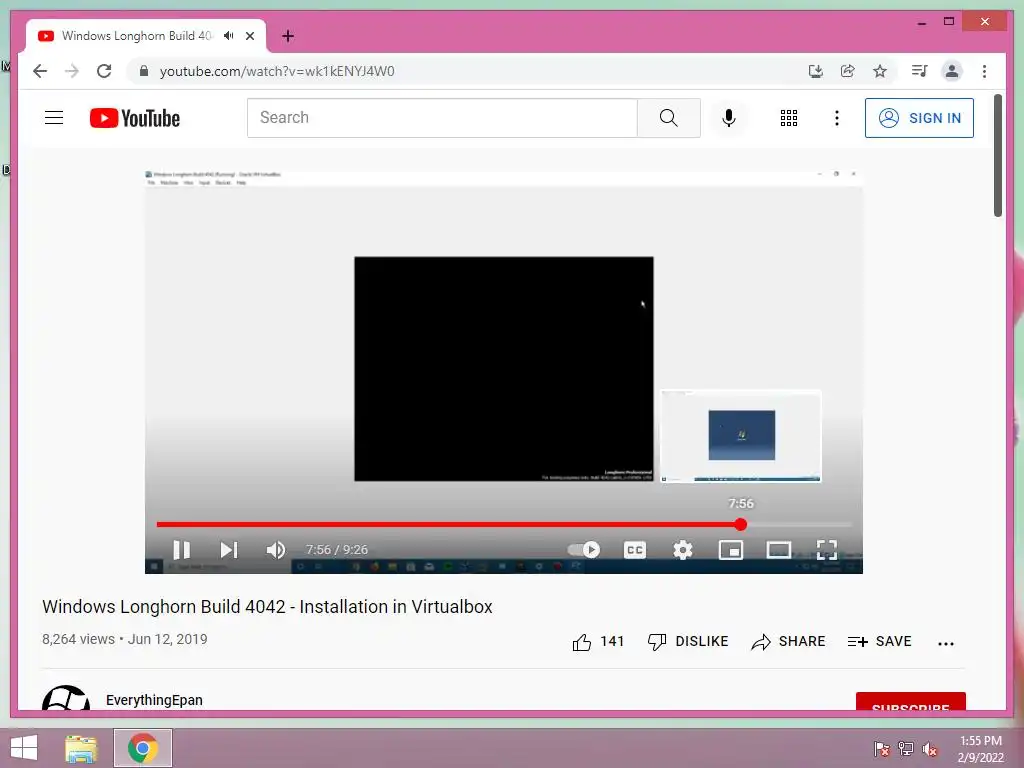
Task: Open the Chrome three-dot menu
Action: click(984, 71)
